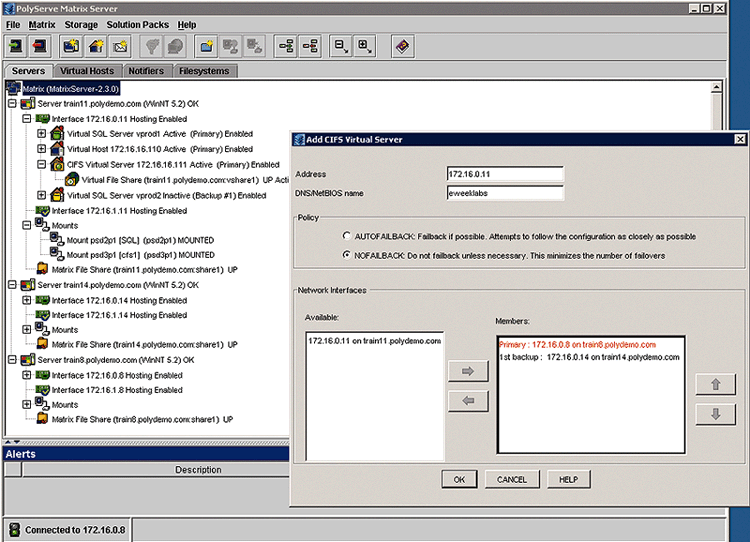The height and width of the screenshot is (542, 750).
Task: Open the Help menu
Action: 187,25
